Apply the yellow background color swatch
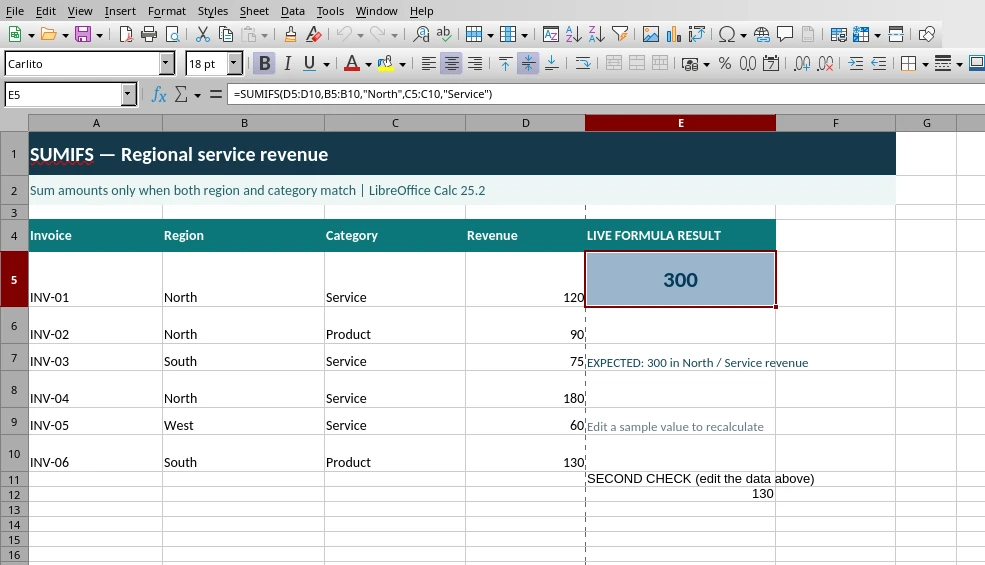This screenshot has width=985, height=565. [386, 63]
